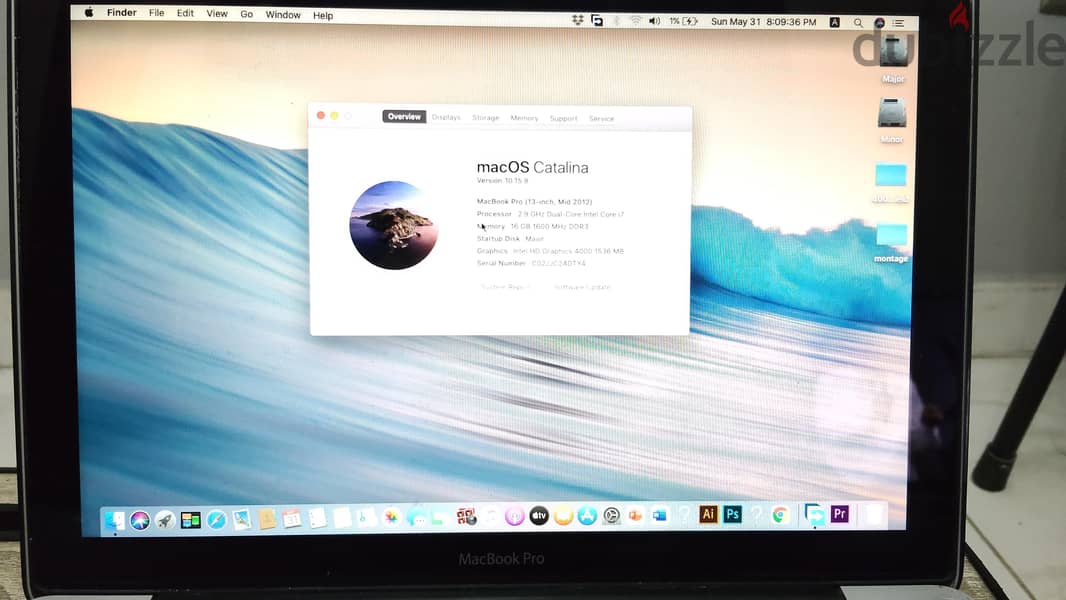Open Launchpad rocket icon in Dock
Image resolution: width=1066 pixels, height=600 pixels.
coord(165,520)
